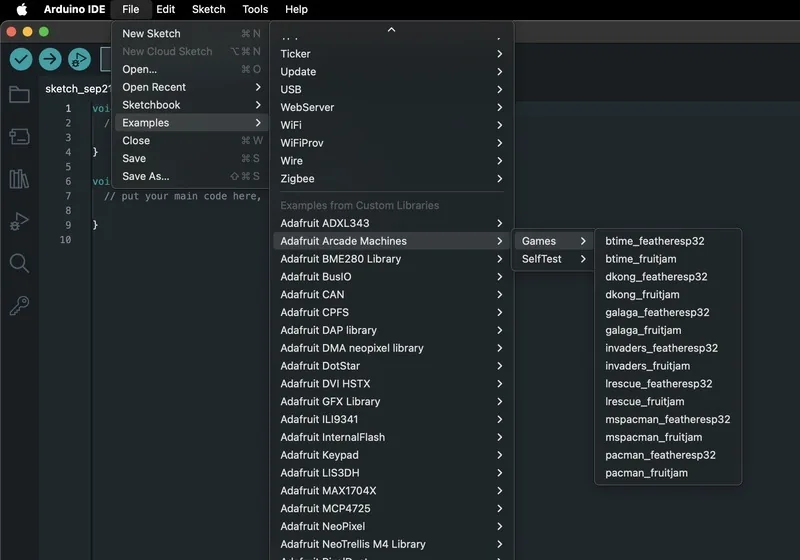Open galaga_fruitjam example
The height and width of the screenshot is (560, 800).
pyautogui.click(x=668, y=330)
